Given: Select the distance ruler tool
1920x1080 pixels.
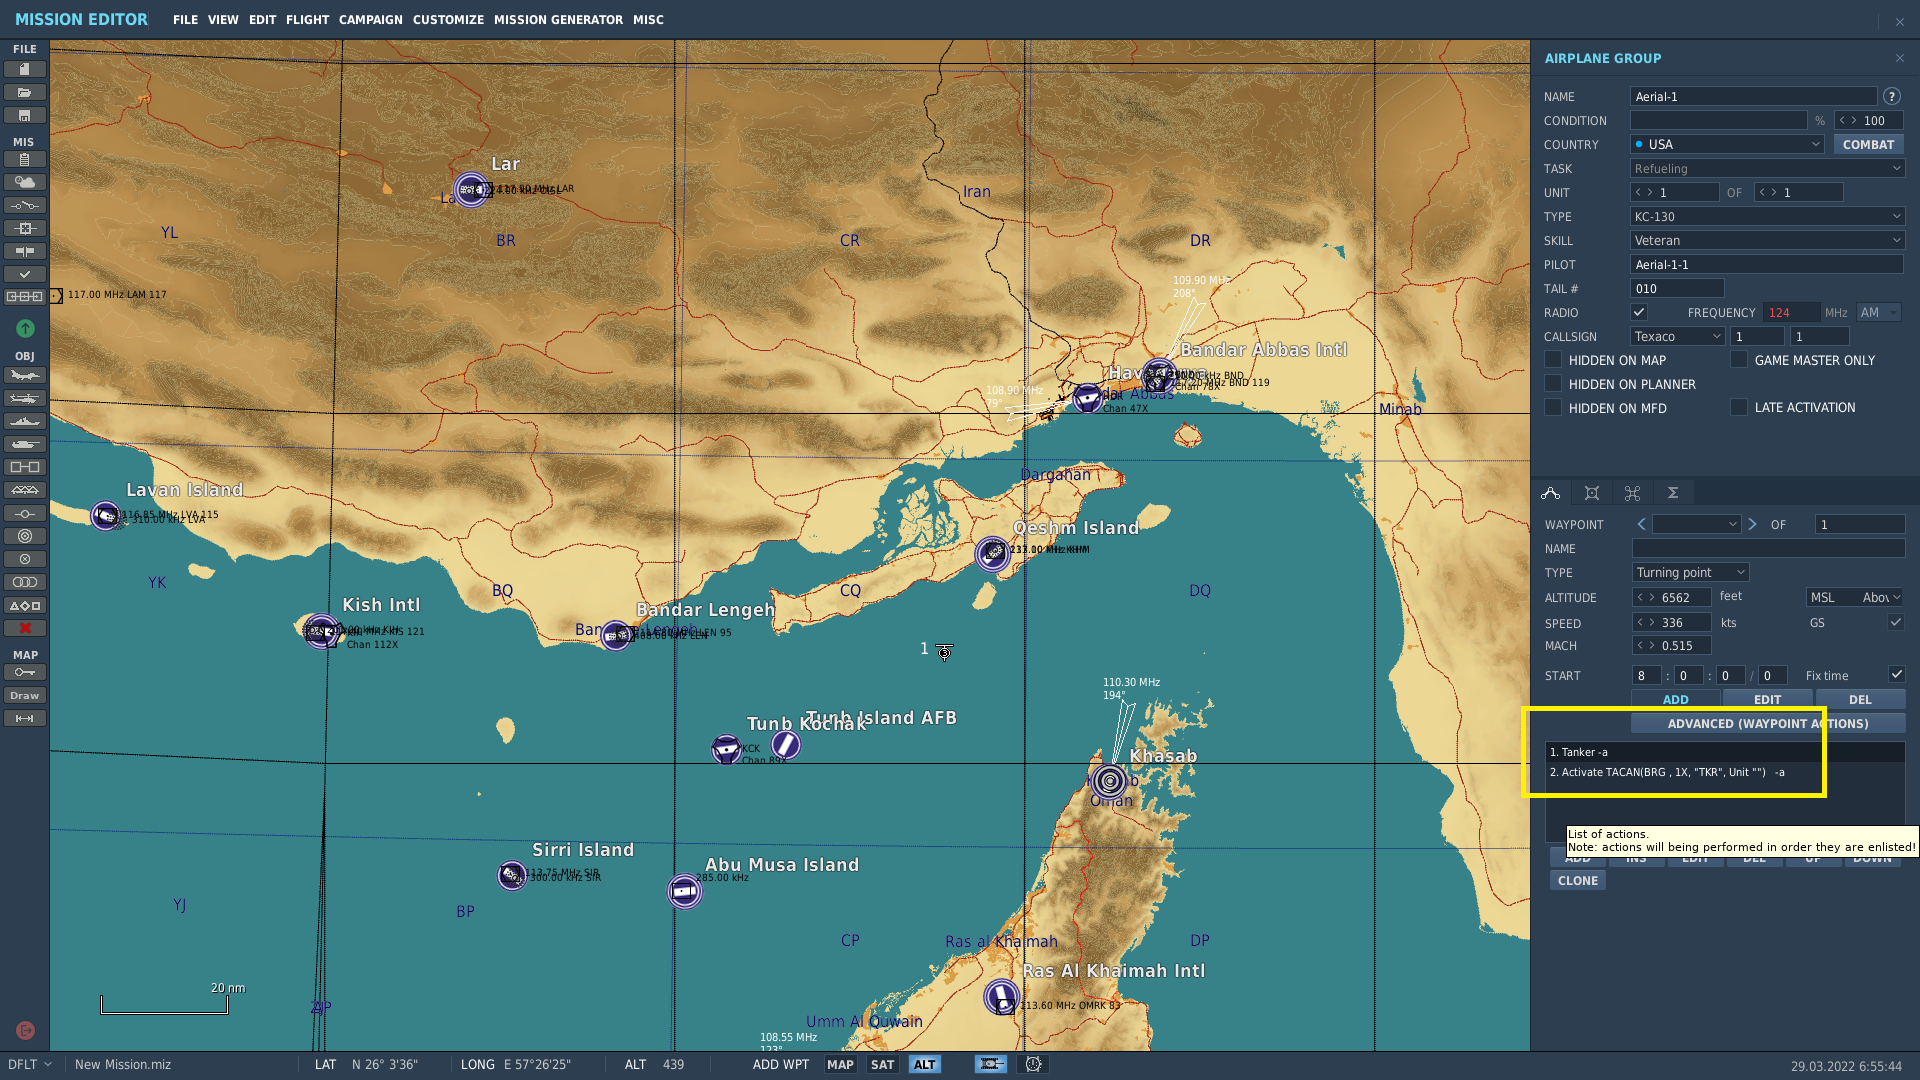Looking at the screenshot, I should (25, 718).
